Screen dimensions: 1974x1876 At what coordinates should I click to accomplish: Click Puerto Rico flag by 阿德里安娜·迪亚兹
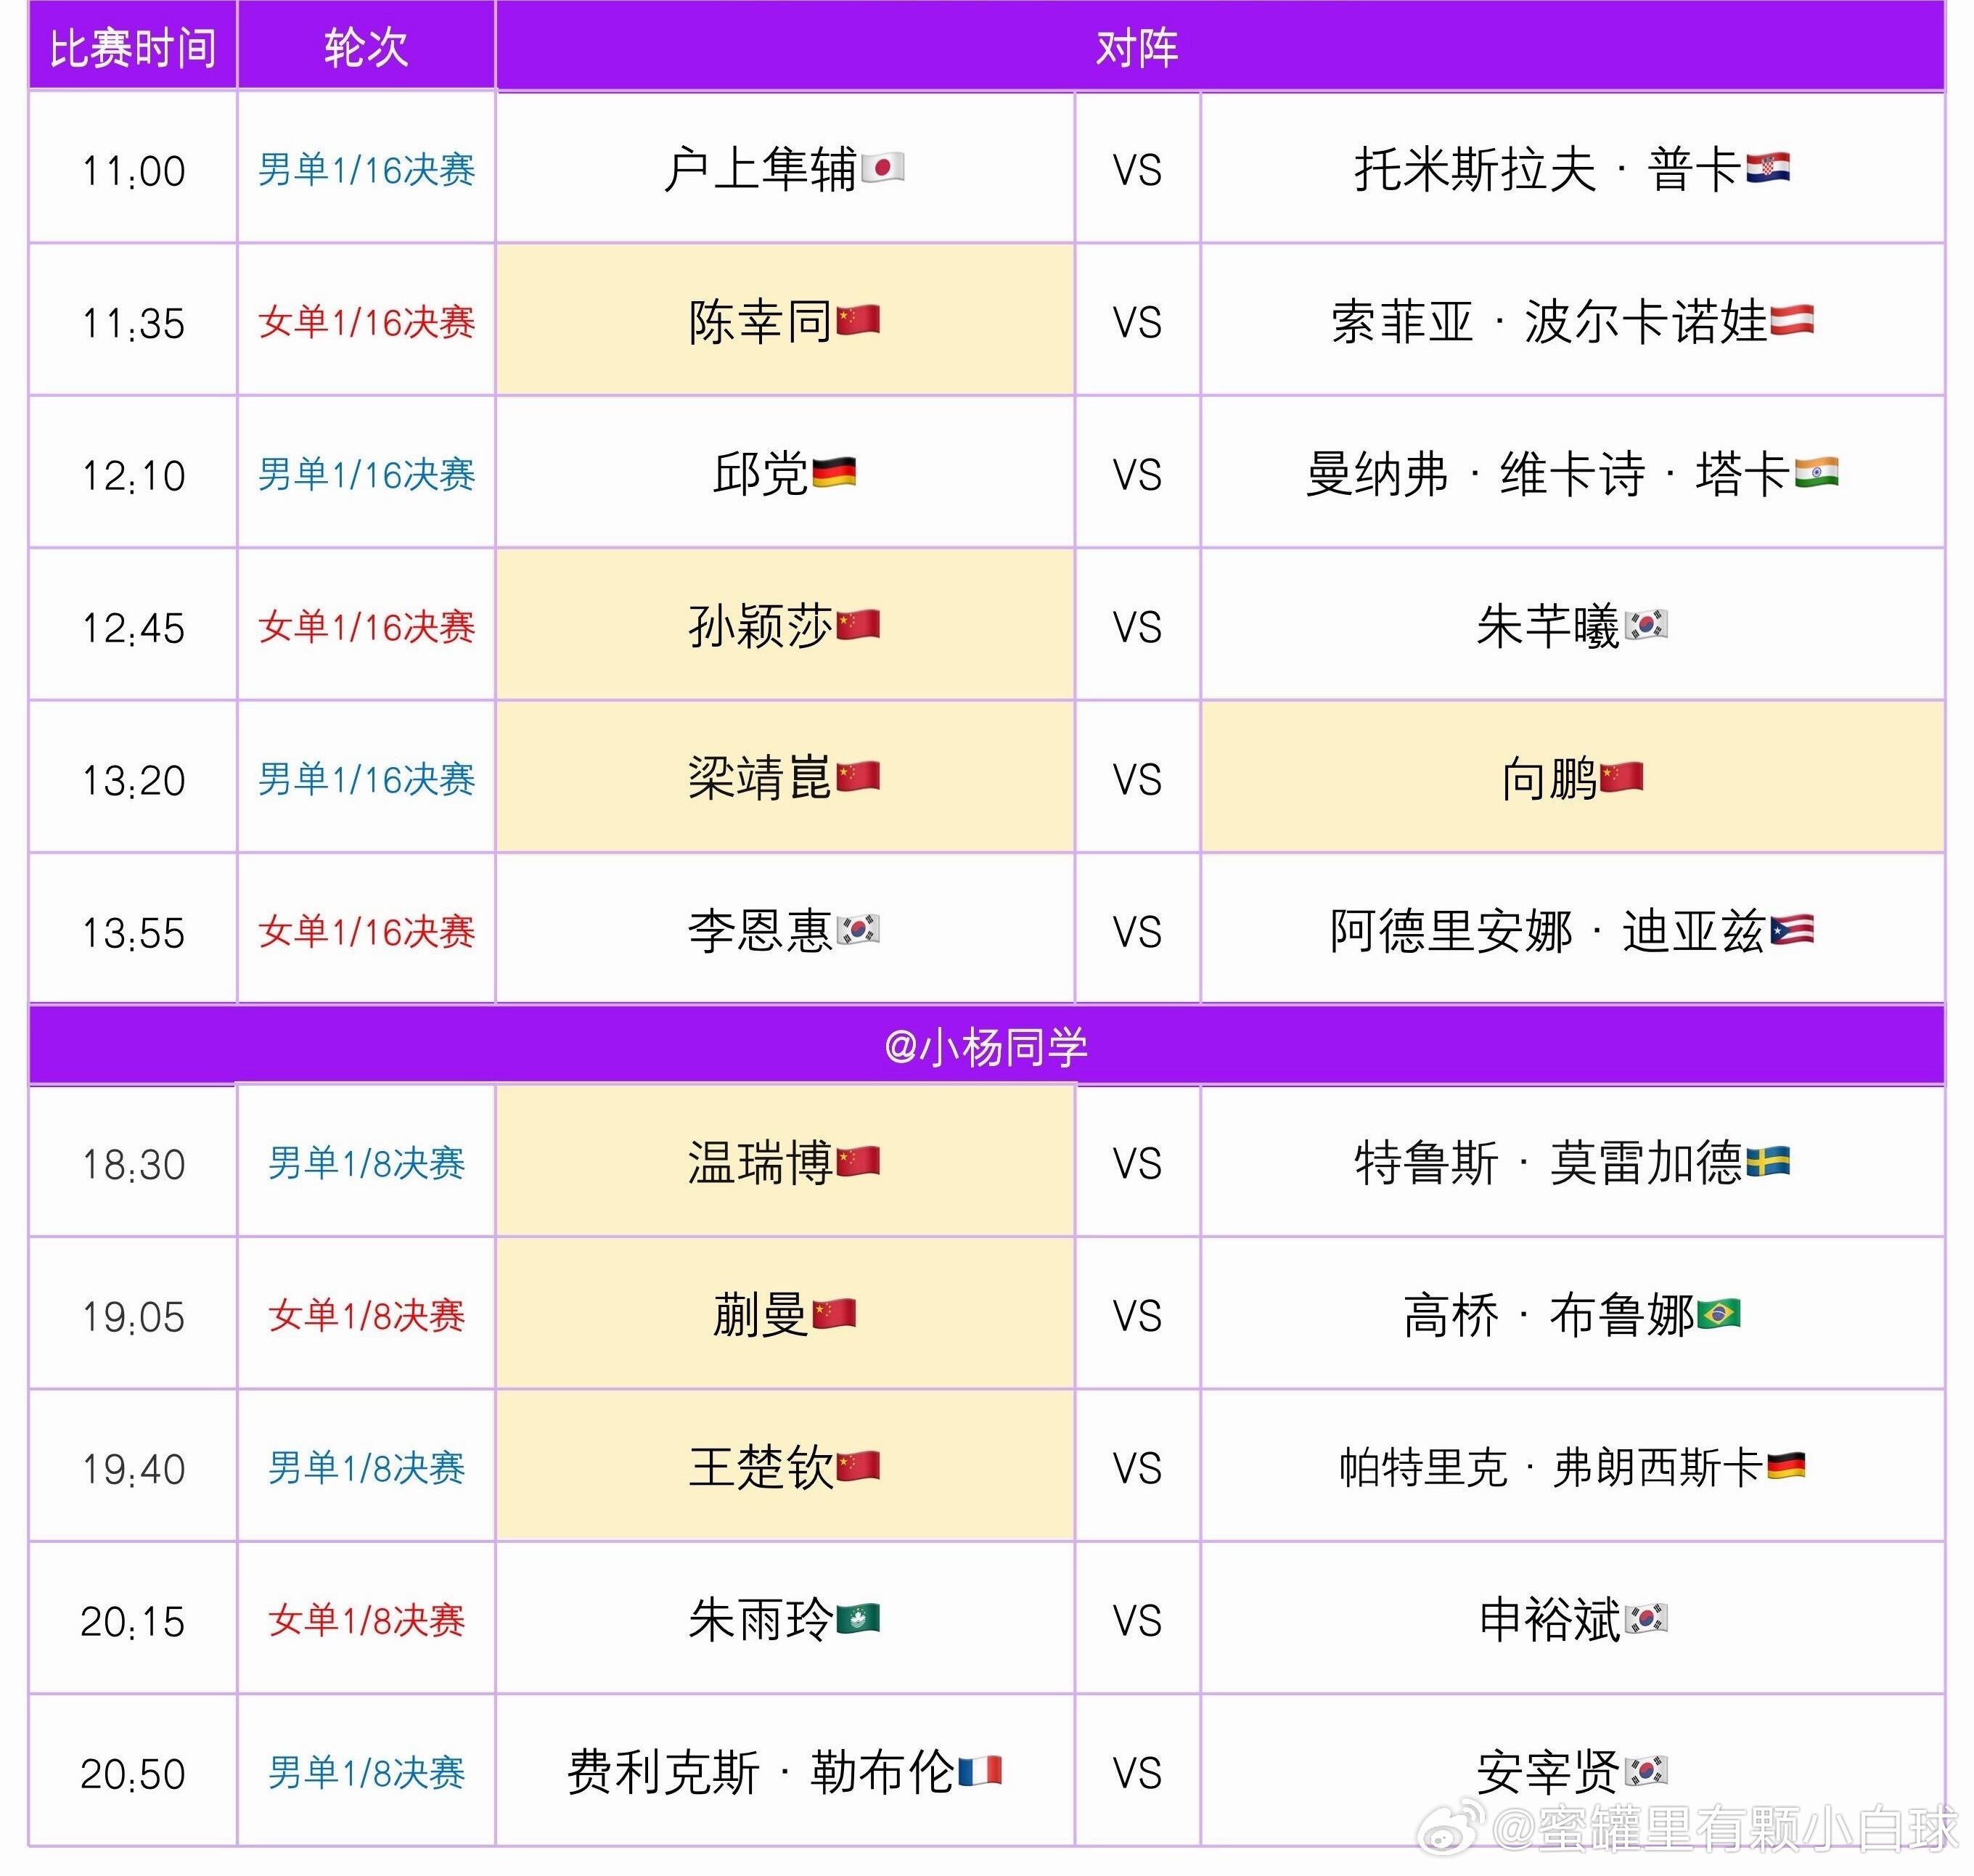tap(1791, 930)
